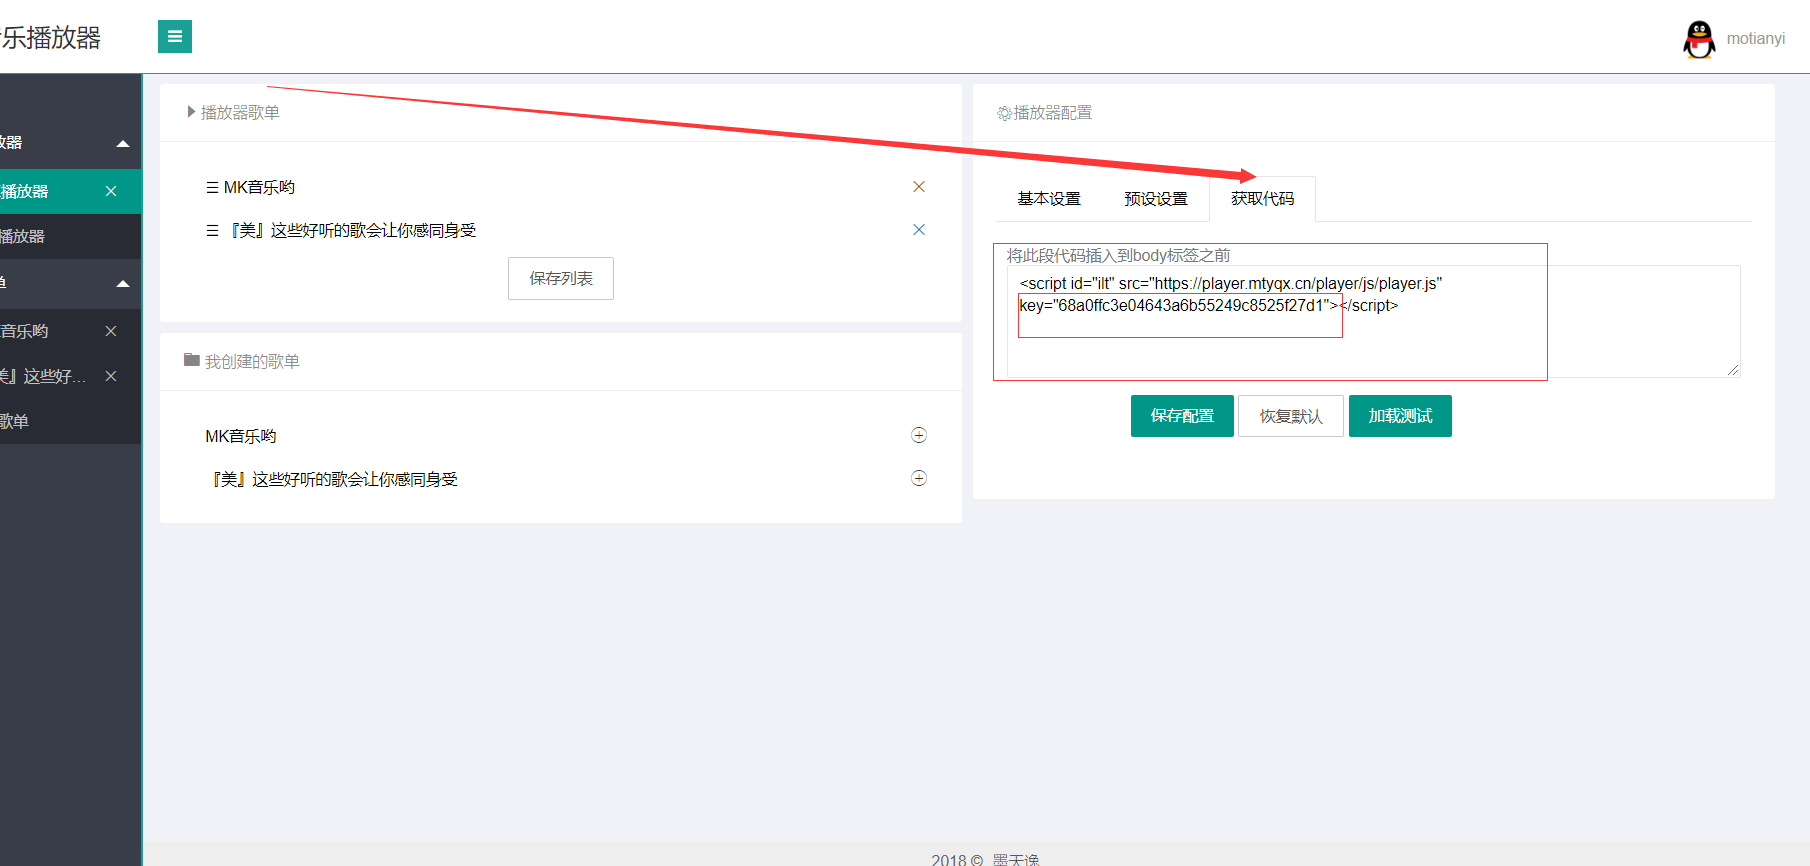Open the motianyi user menu
This screenshot has height=866, width=1810.
(1755, 39)
